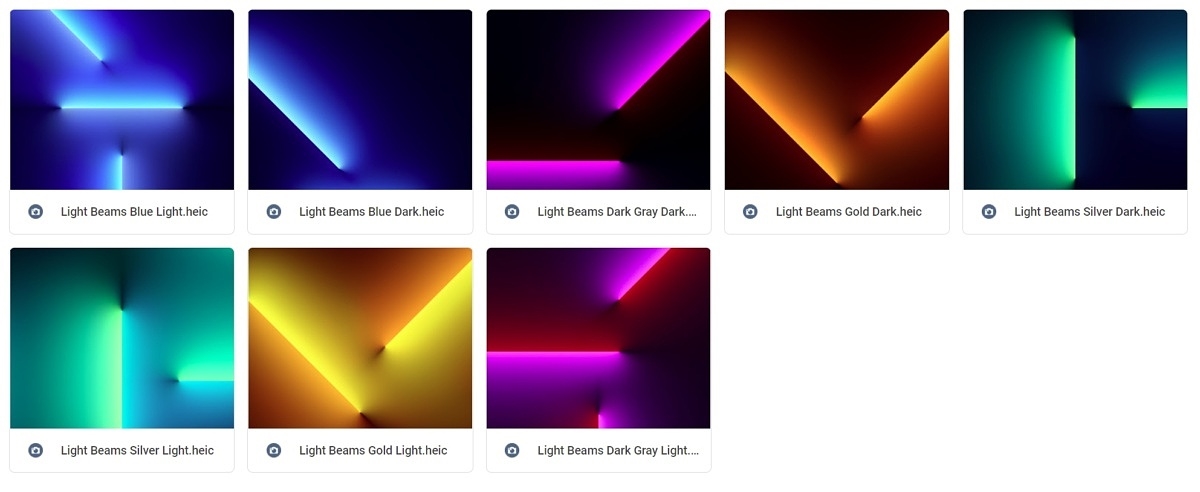Select the Light Beams Gold Light yellow thumbnail
This screenshot has height=492, width=1200.
pyautogui.click(x=360, y=338)
